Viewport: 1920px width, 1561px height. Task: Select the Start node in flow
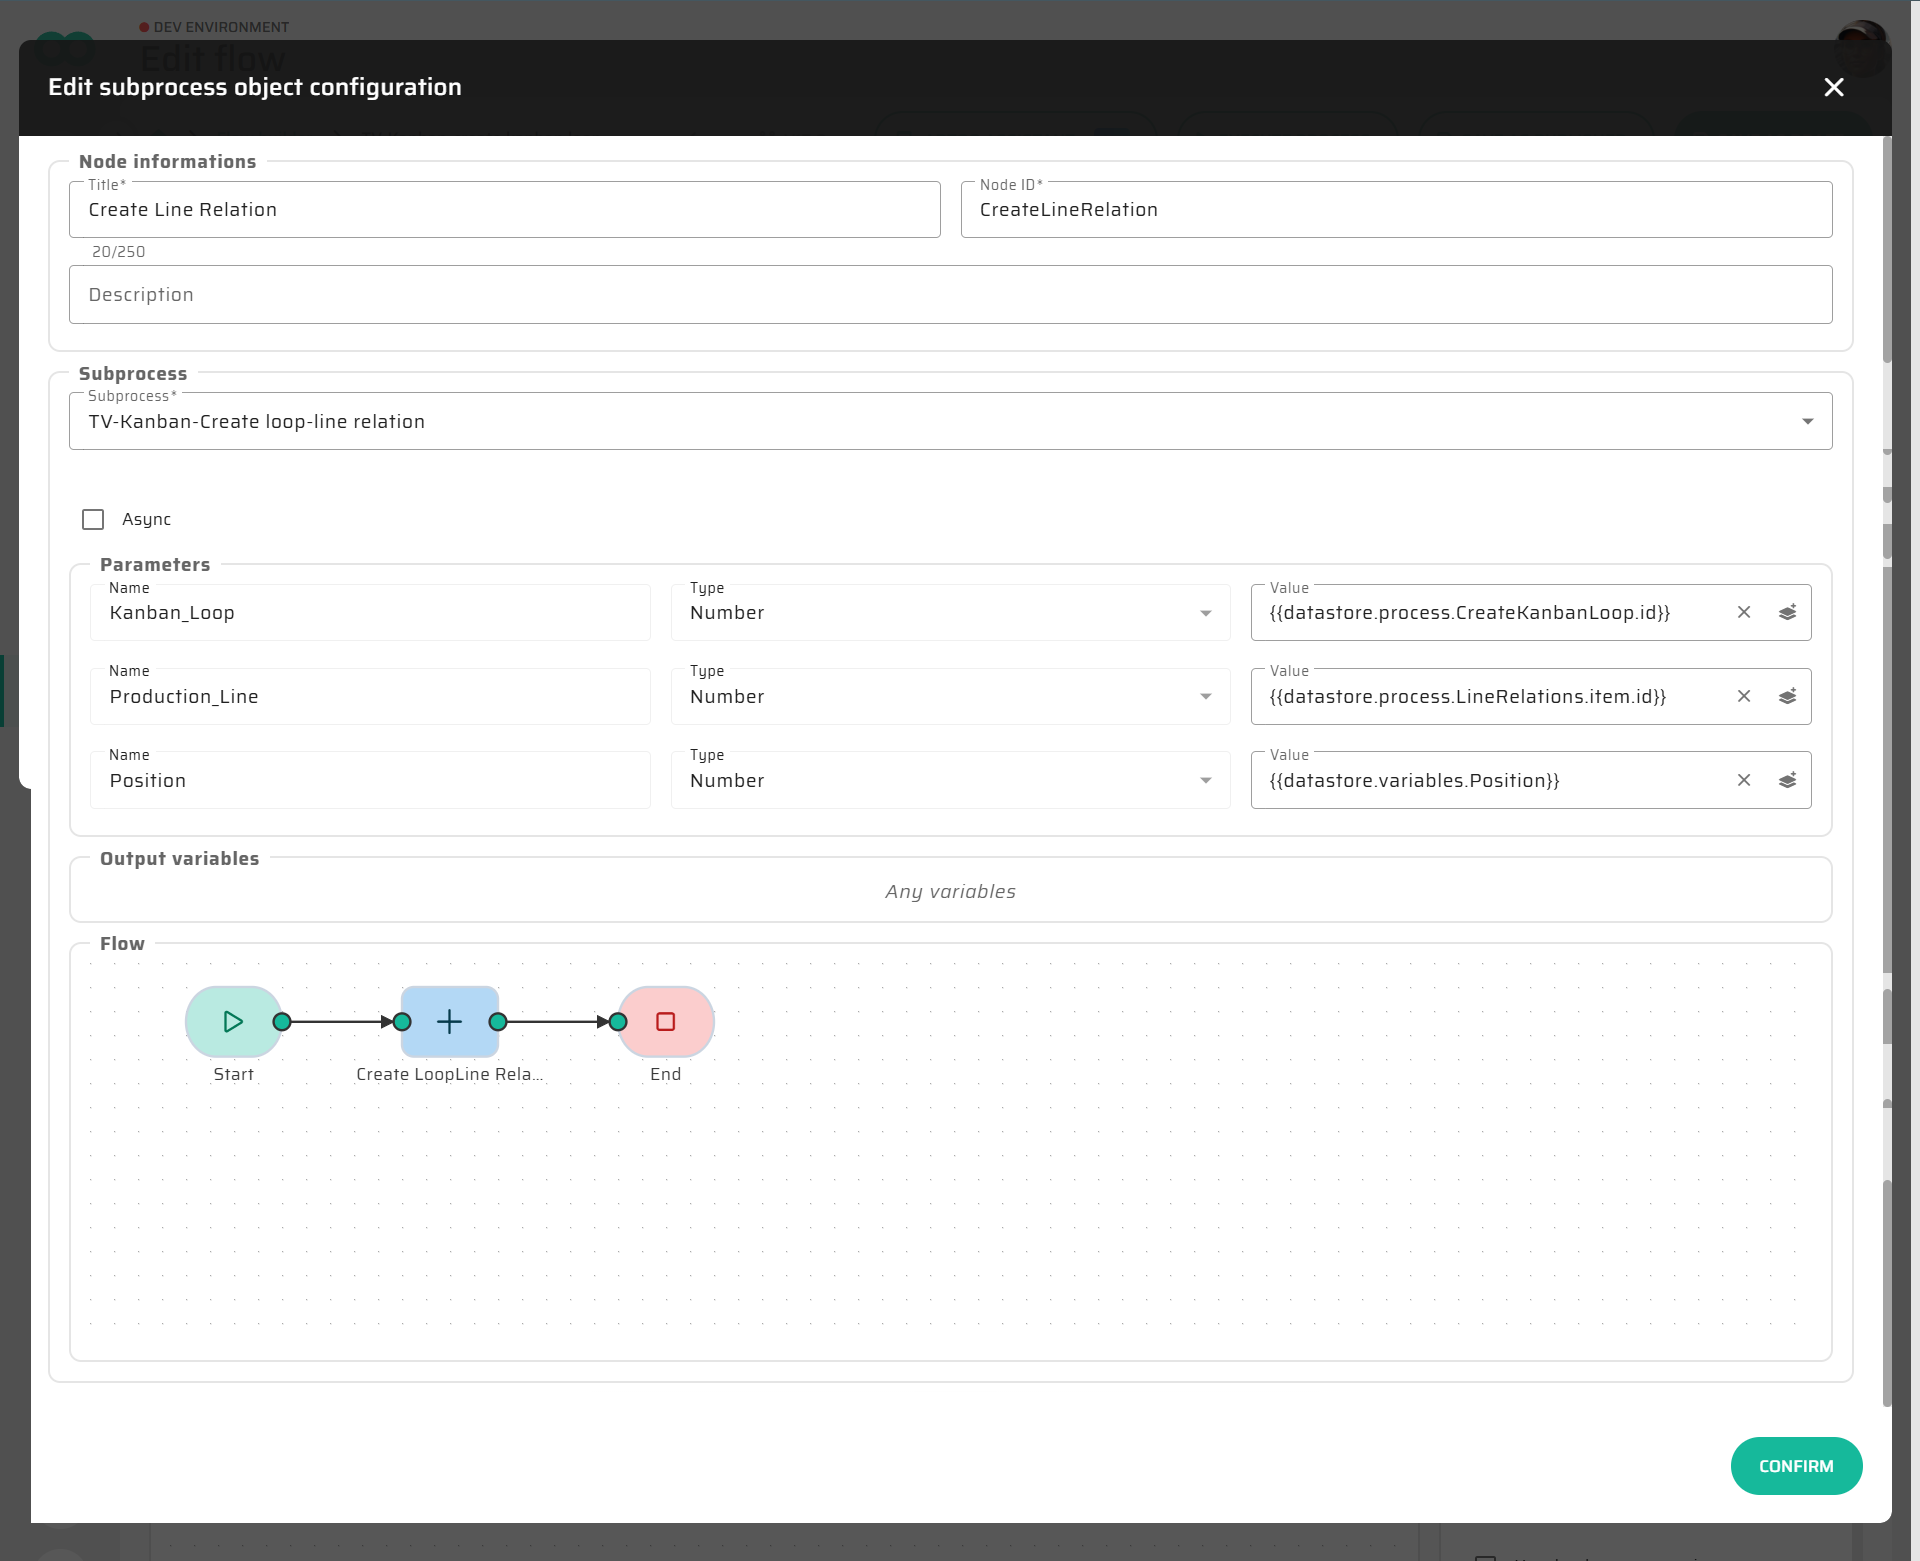click(x=232, y=1021)
